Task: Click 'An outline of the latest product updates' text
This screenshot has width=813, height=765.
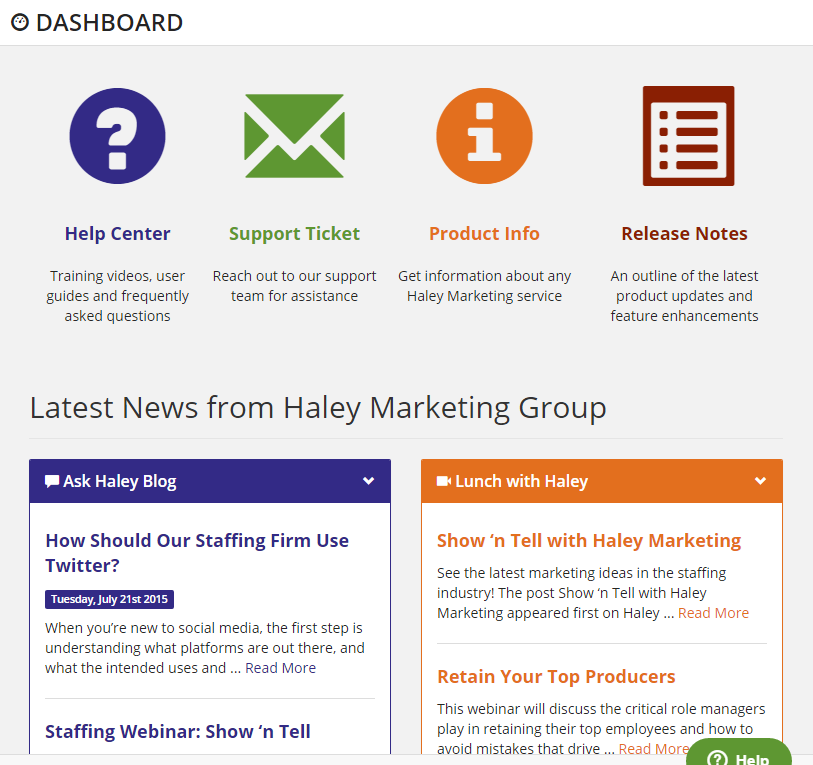Action: click(x=684, y=296)
